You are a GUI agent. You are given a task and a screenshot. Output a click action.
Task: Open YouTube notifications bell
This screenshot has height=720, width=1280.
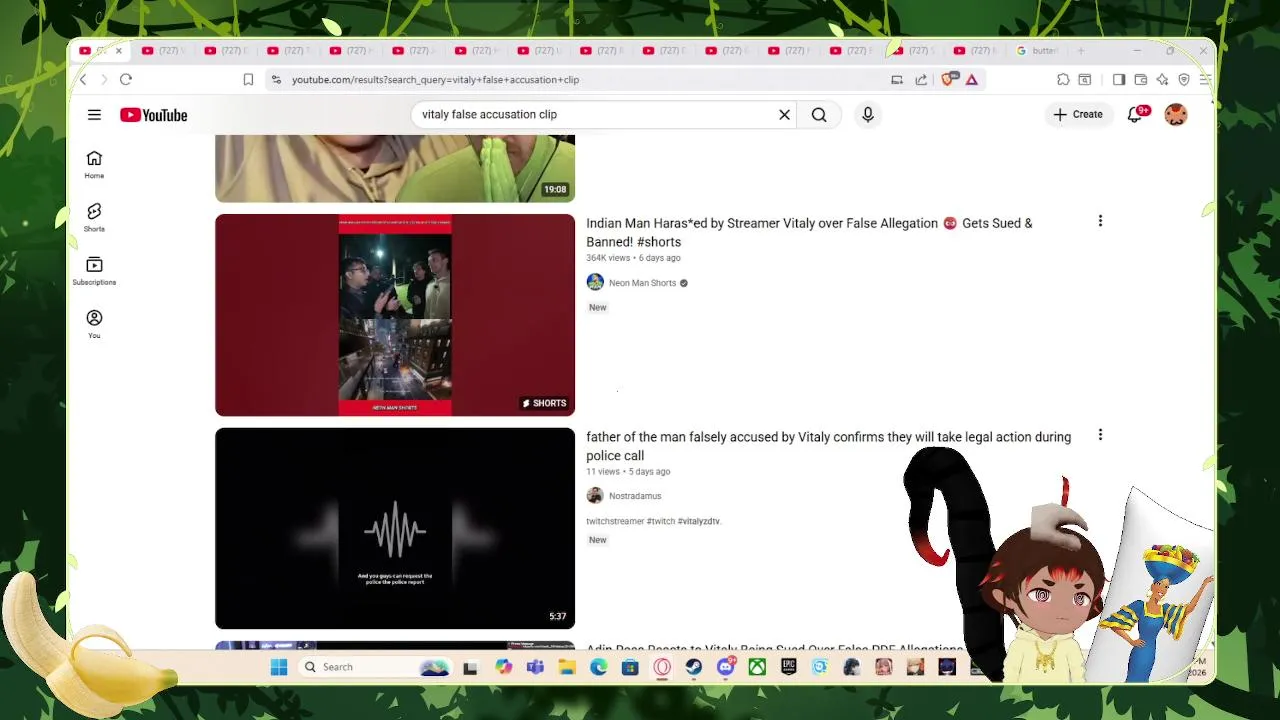coord(1135,115)
